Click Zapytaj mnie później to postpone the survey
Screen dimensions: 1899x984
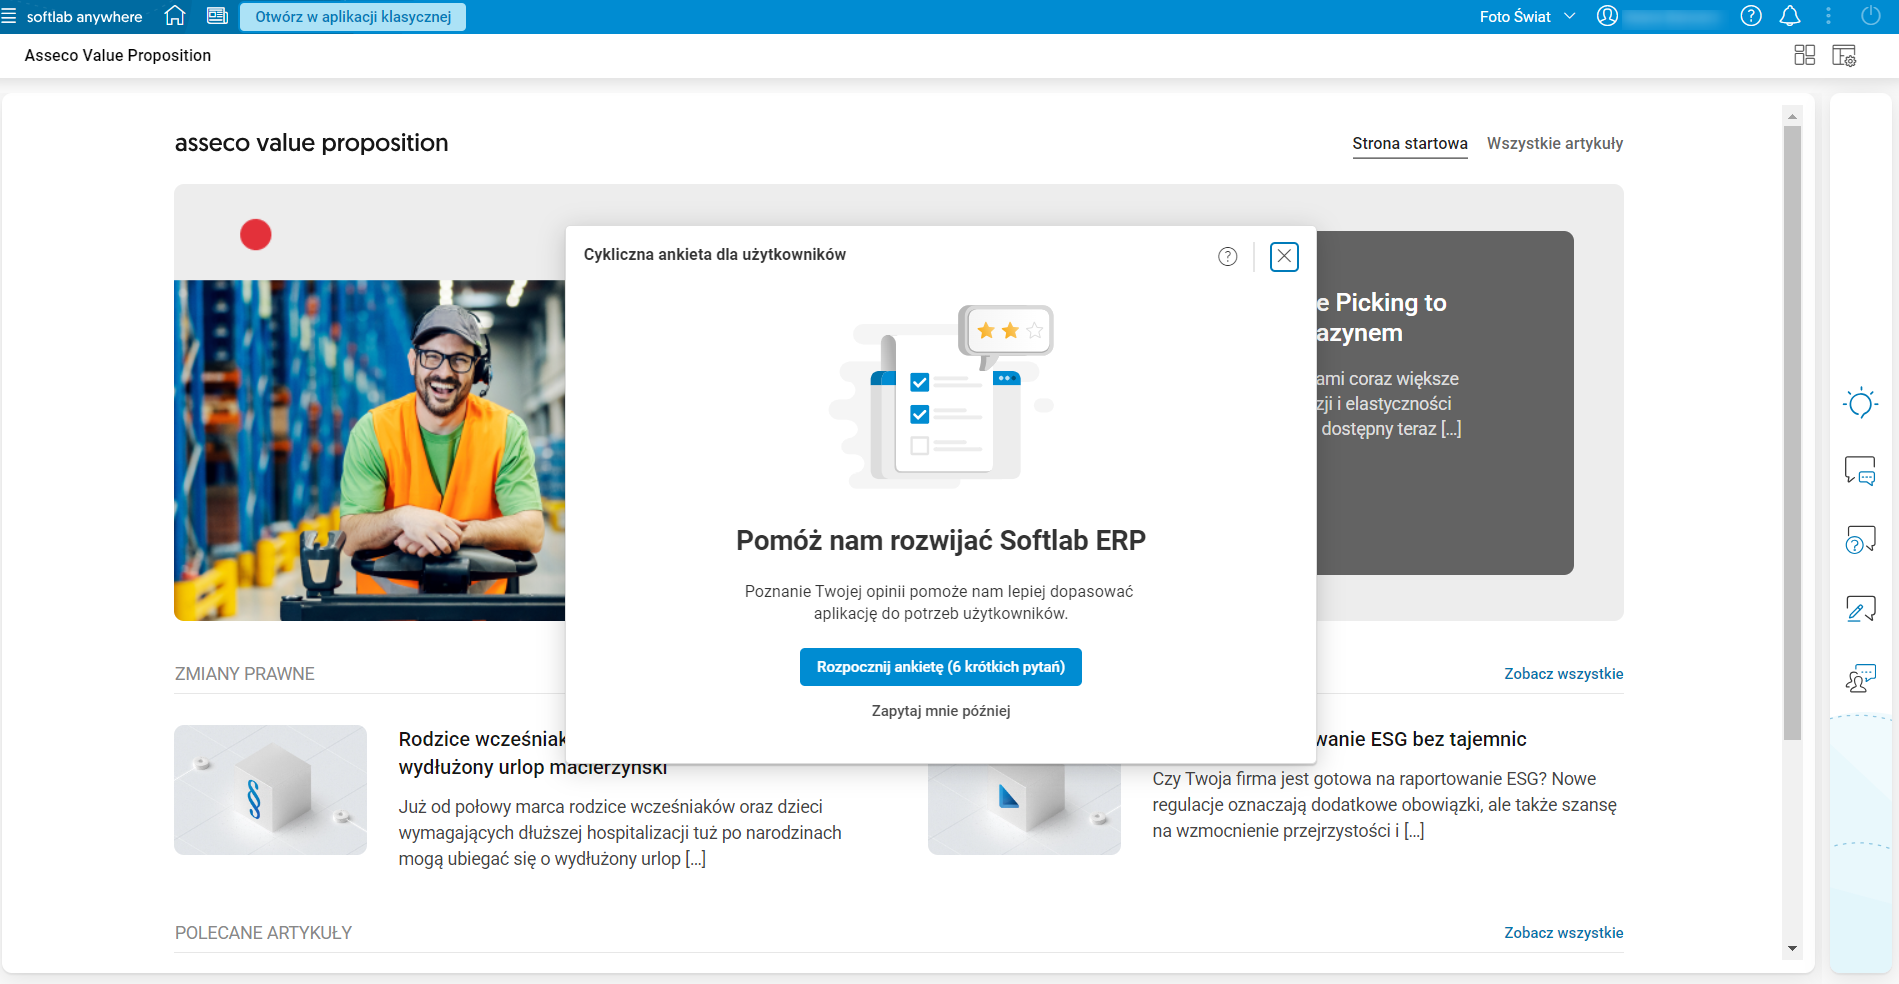point(940,710)
